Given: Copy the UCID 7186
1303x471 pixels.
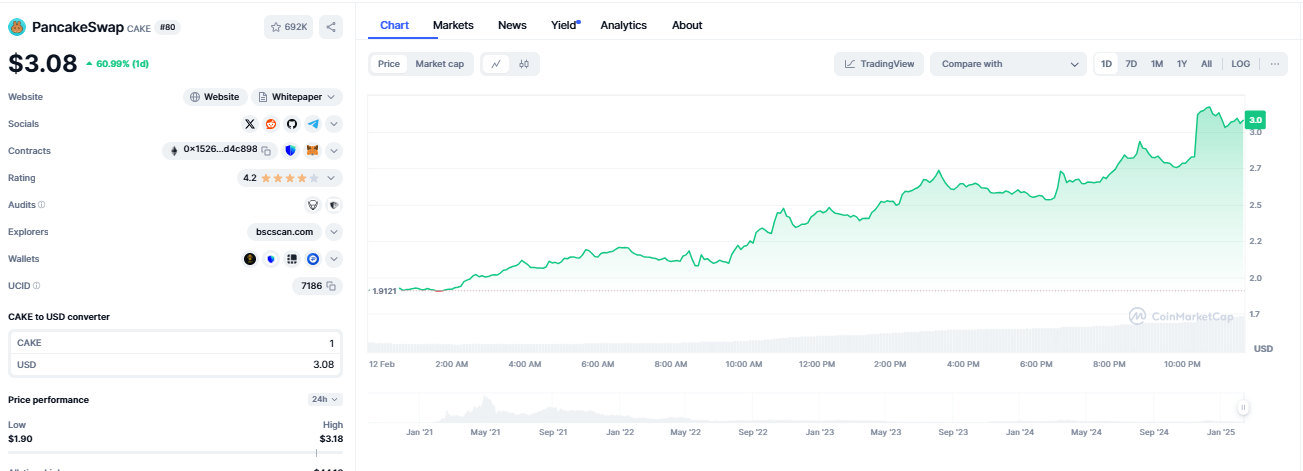Looking at the screenshot, I should tap(331, 286).
